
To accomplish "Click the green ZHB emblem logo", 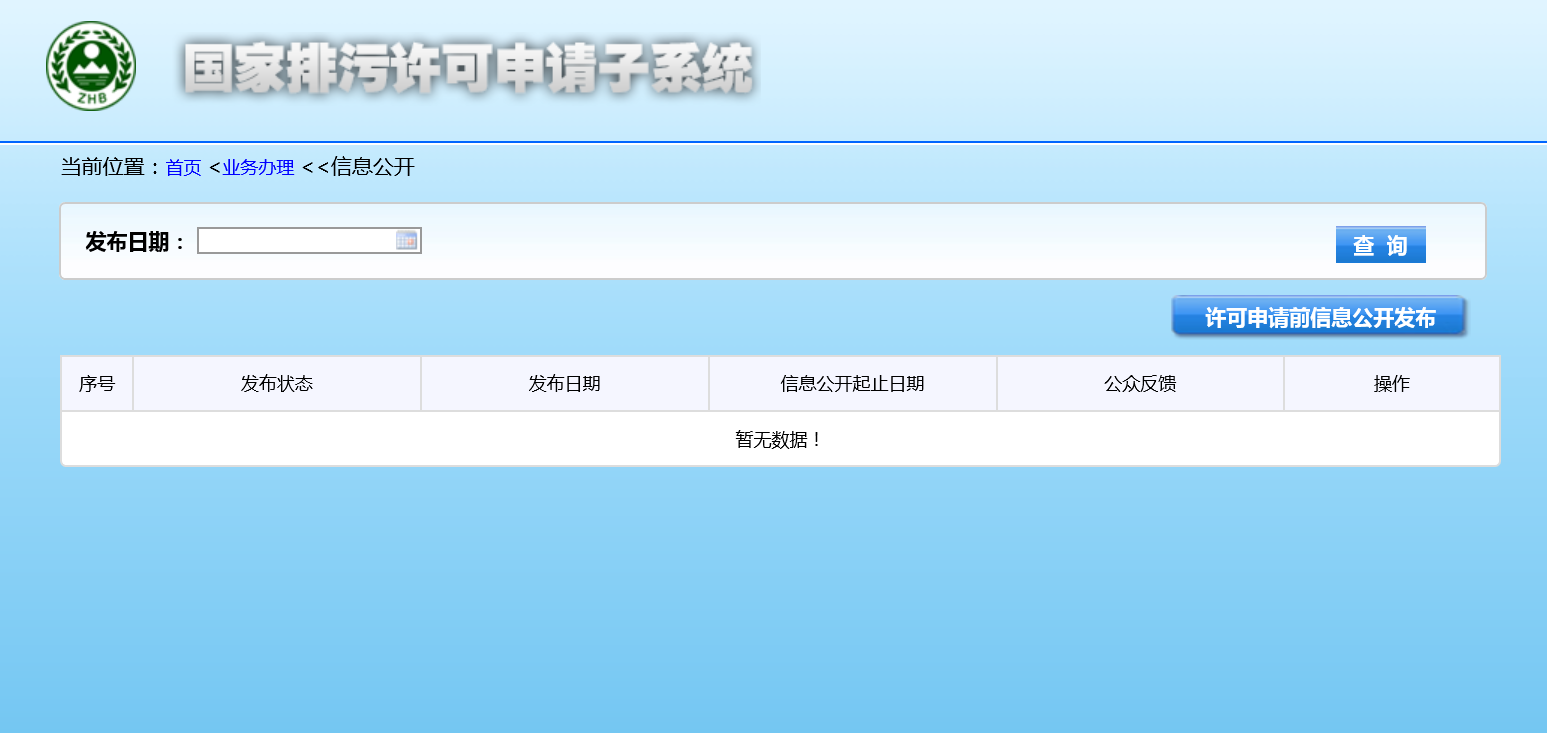I will [x=90, y=66].
